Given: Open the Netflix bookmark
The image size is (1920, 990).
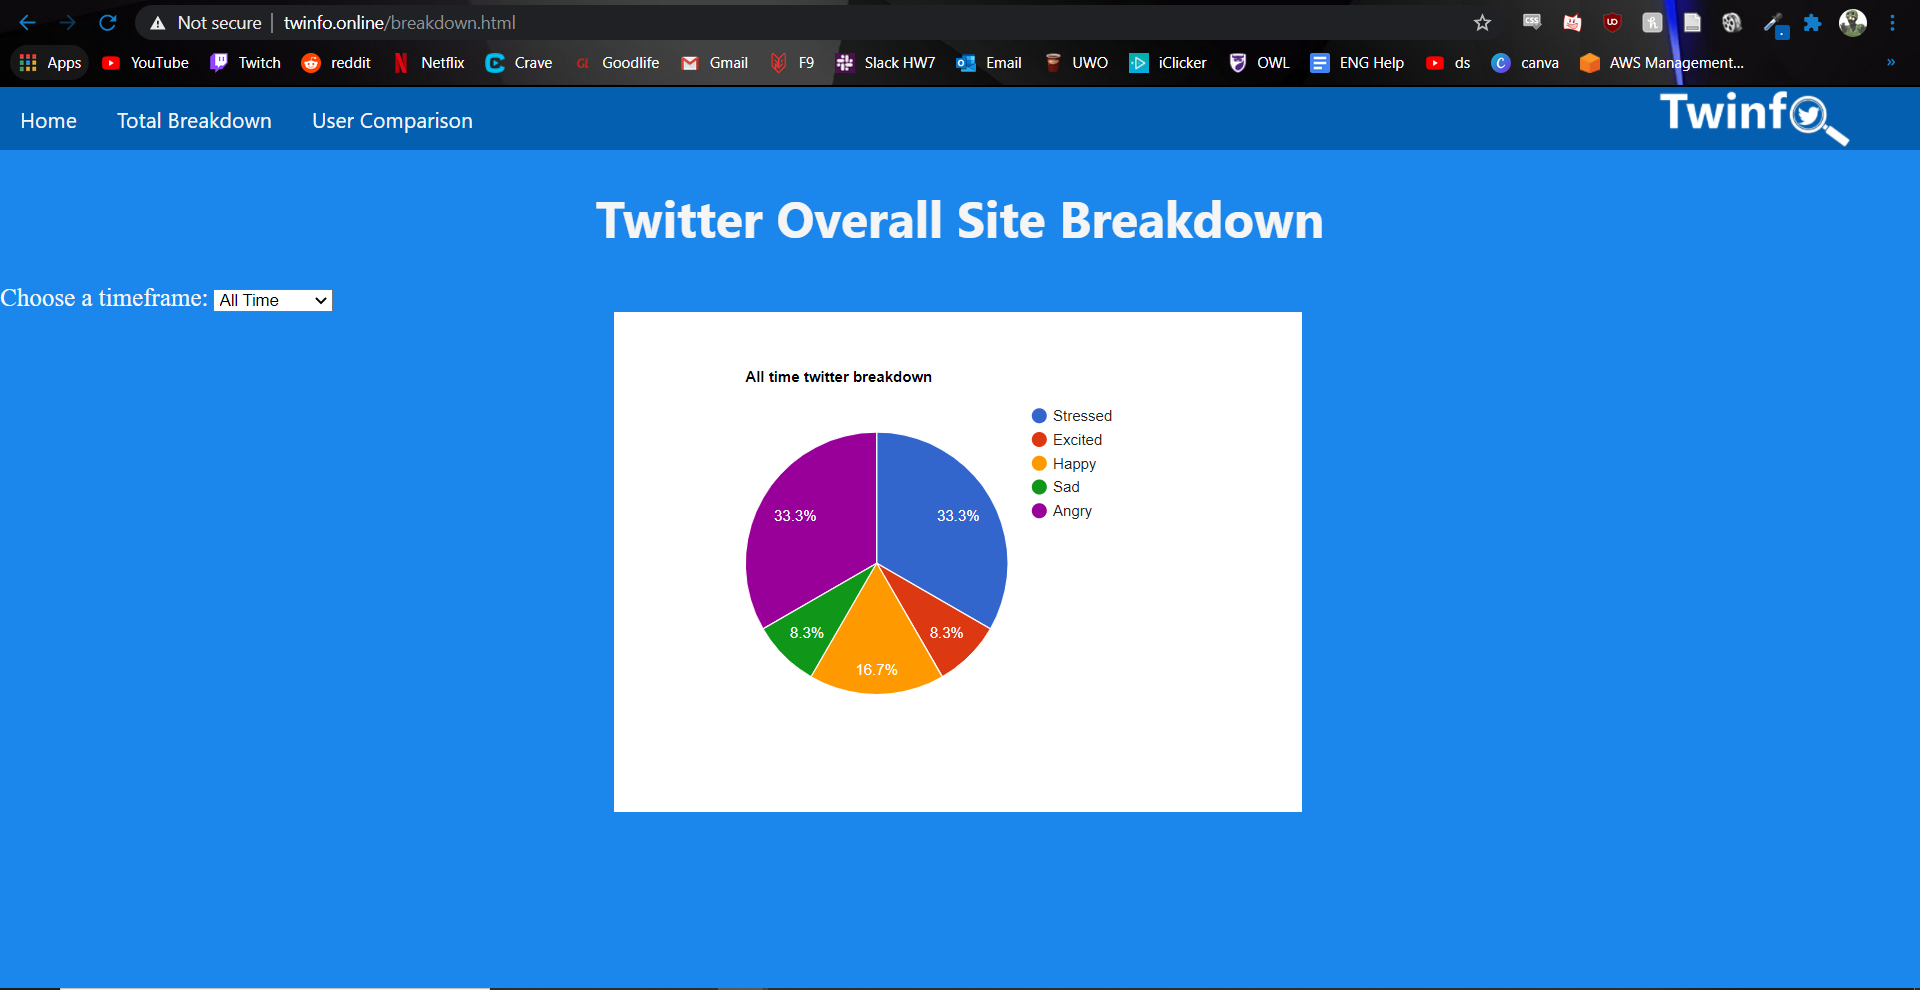Looking at the screenshot, I should pyautogui.click(x=429, y=62).
